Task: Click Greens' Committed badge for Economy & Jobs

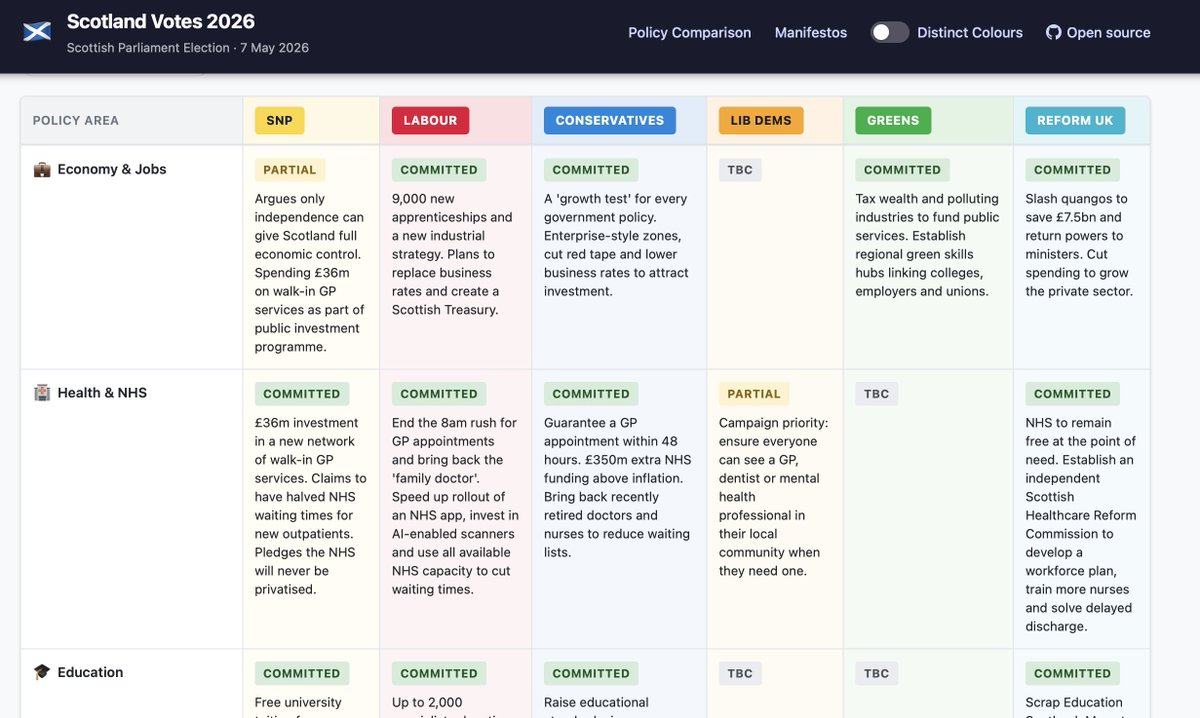Action: pos(903,170)
